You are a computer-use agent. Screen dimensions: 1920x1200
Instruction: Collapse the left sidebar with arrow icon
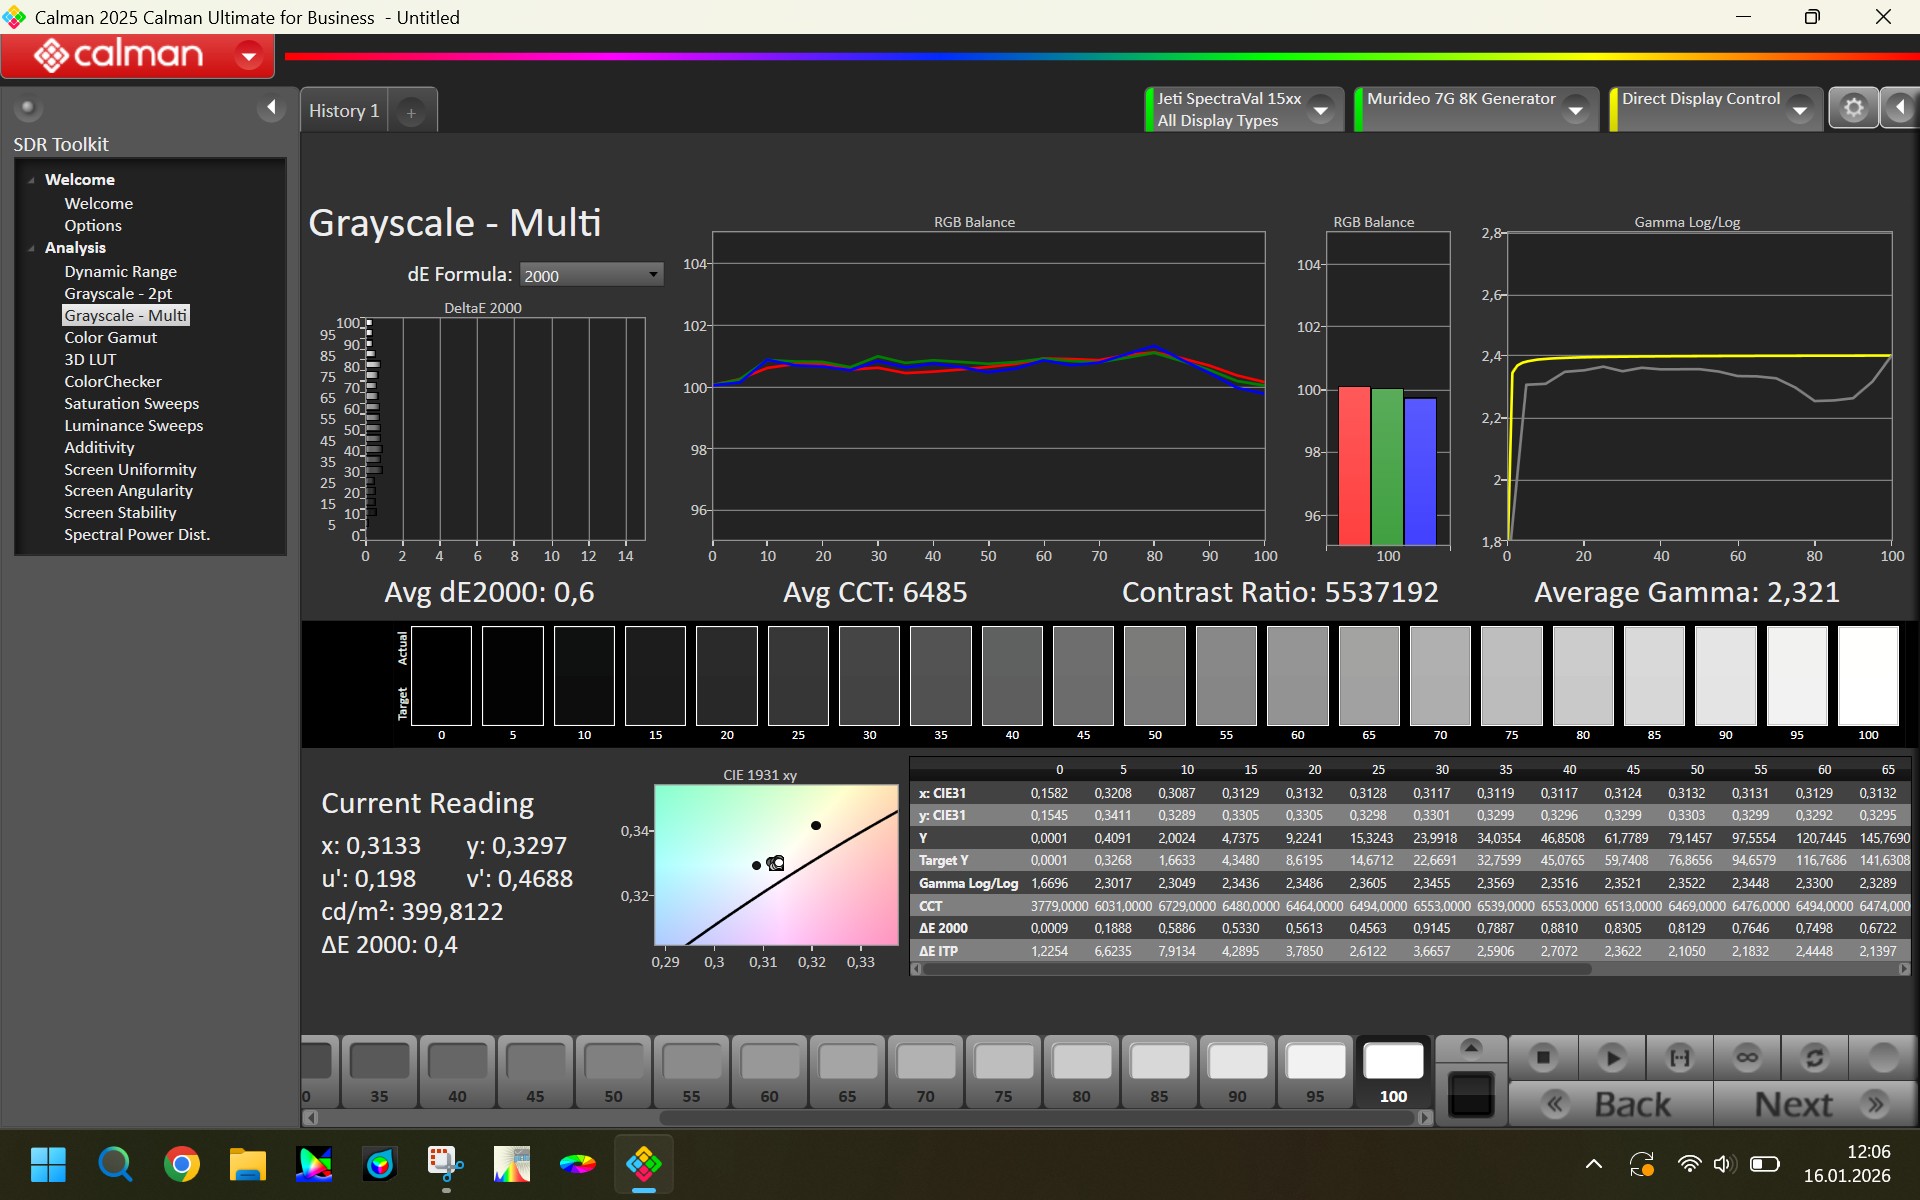tap(271, 107)
